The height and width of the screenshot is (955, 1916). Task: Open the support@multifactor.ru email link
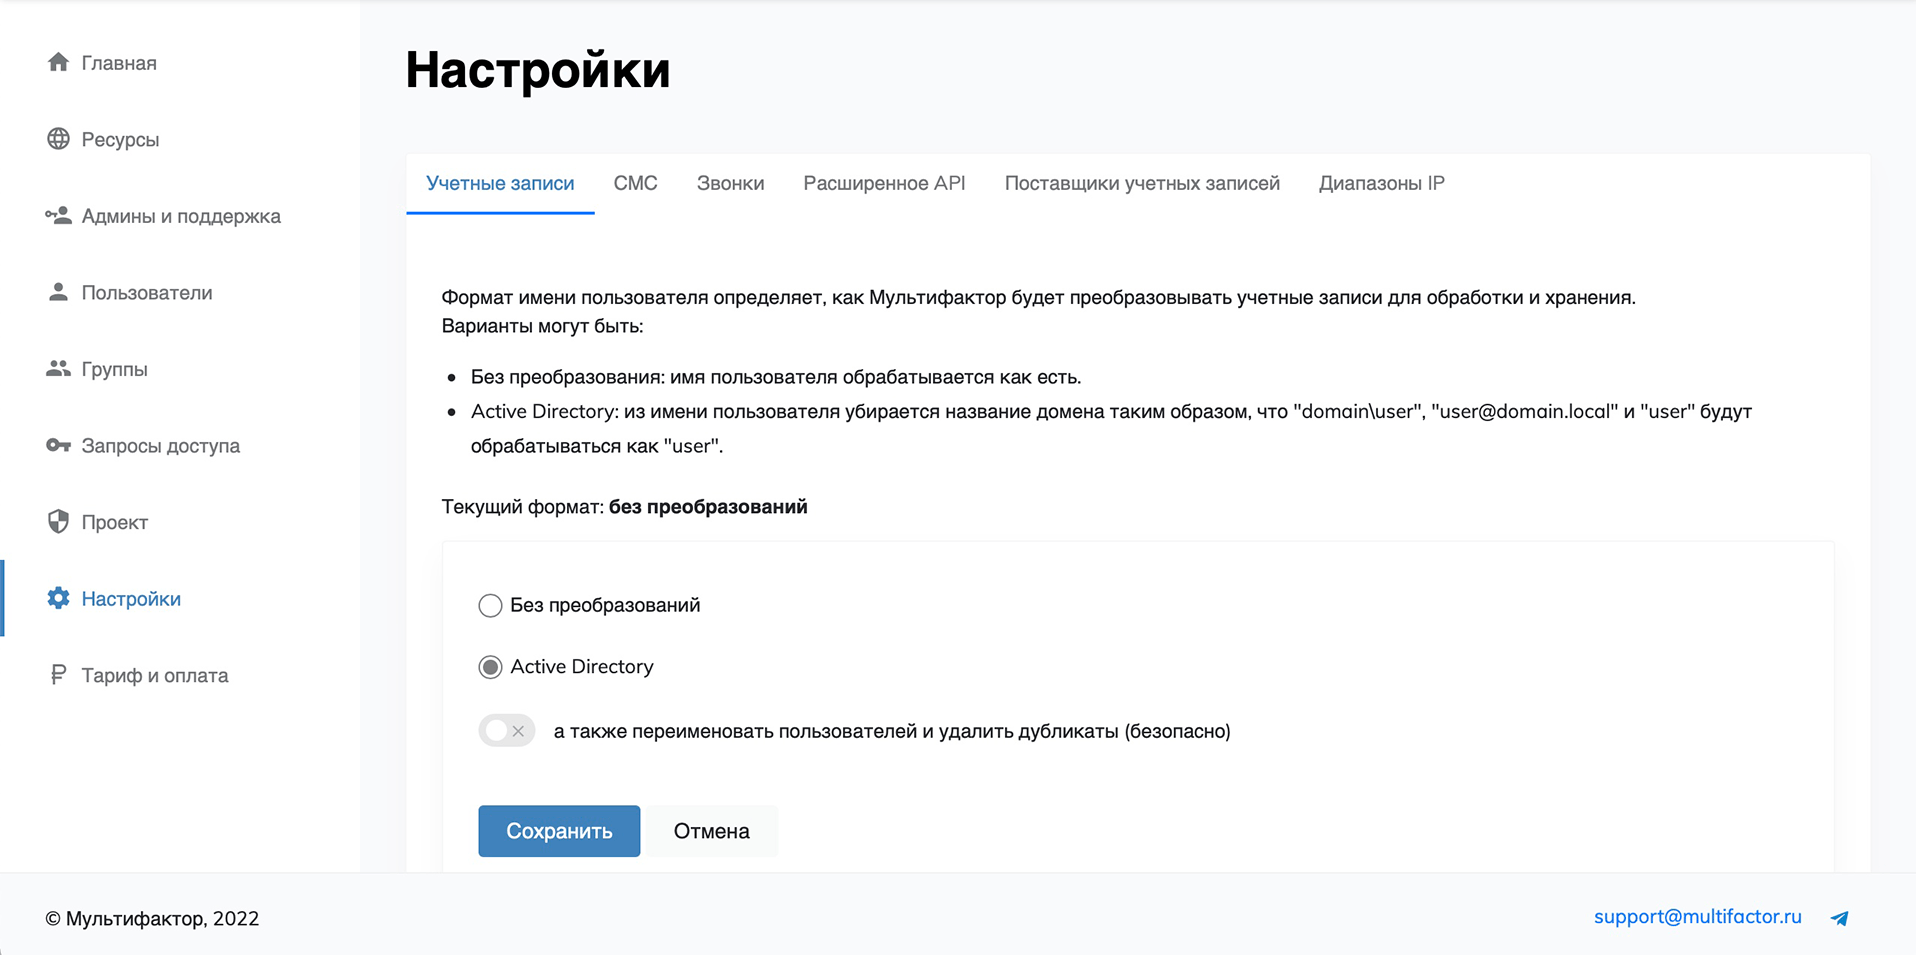pos(1697,917)
